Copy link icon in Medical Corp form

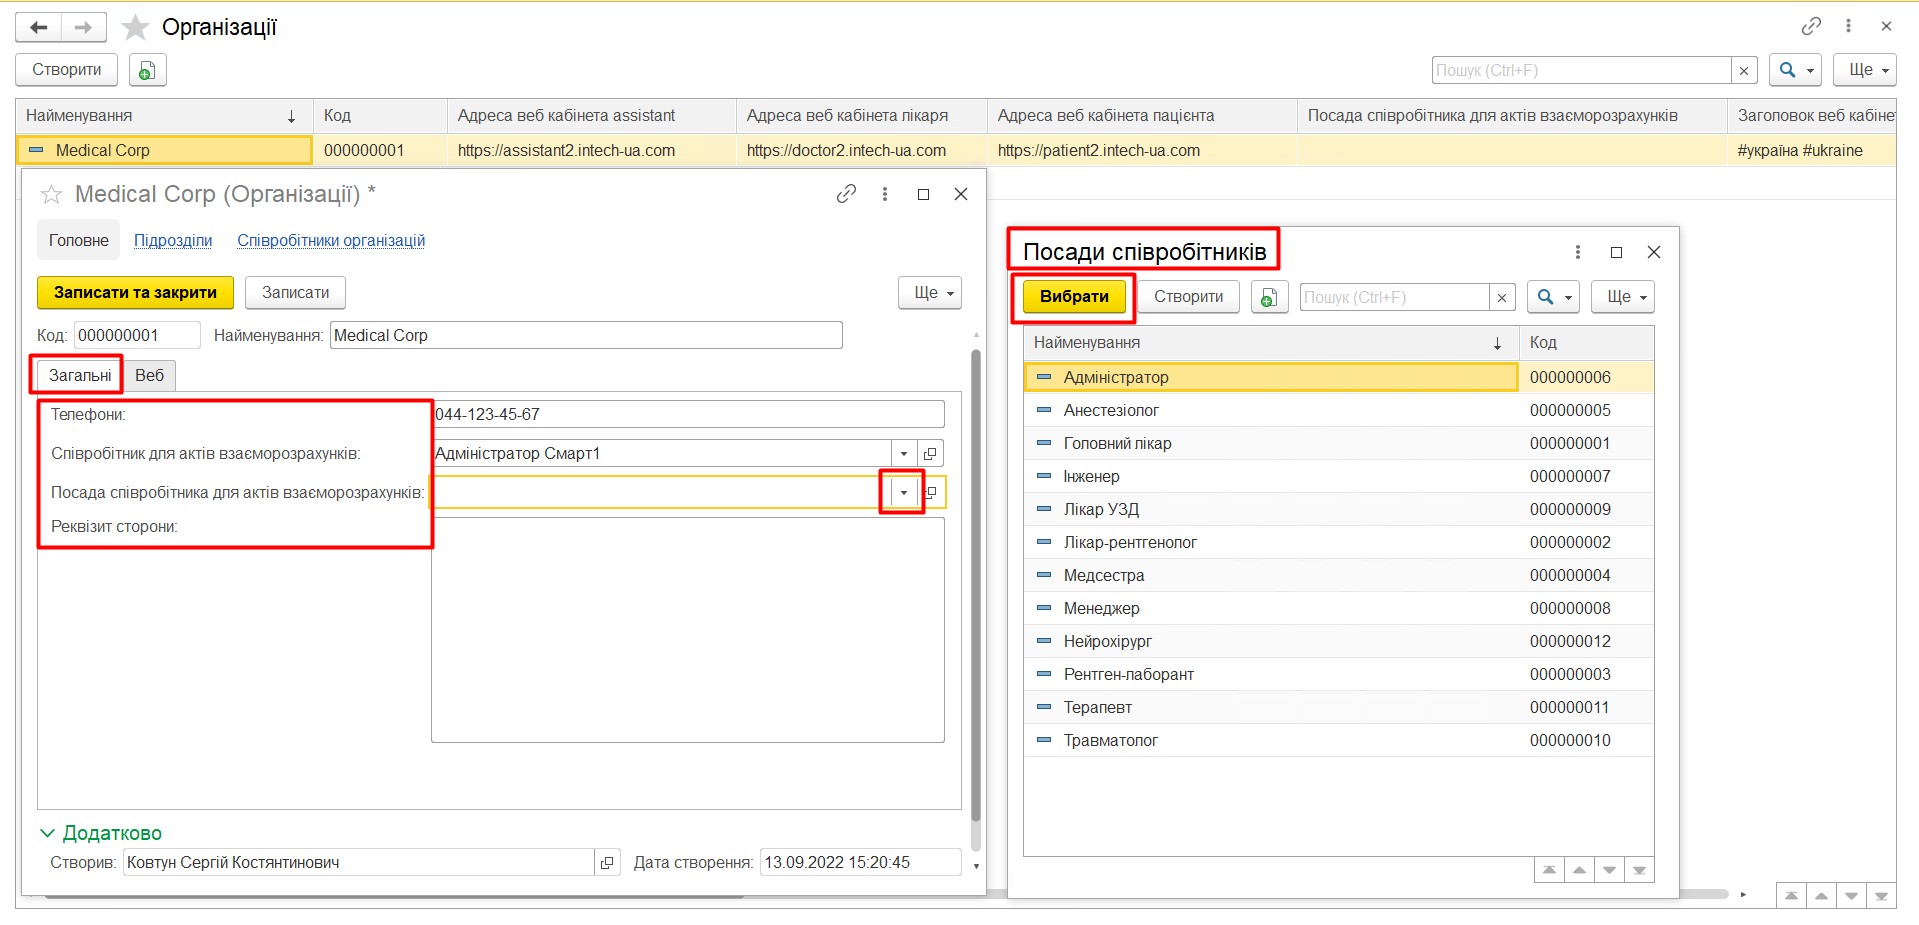846,194
